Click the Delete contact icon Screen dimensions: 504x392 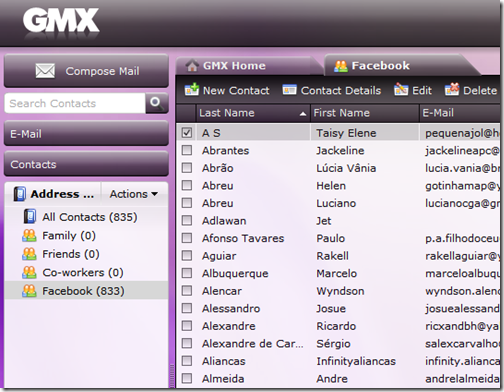point(452,89)
